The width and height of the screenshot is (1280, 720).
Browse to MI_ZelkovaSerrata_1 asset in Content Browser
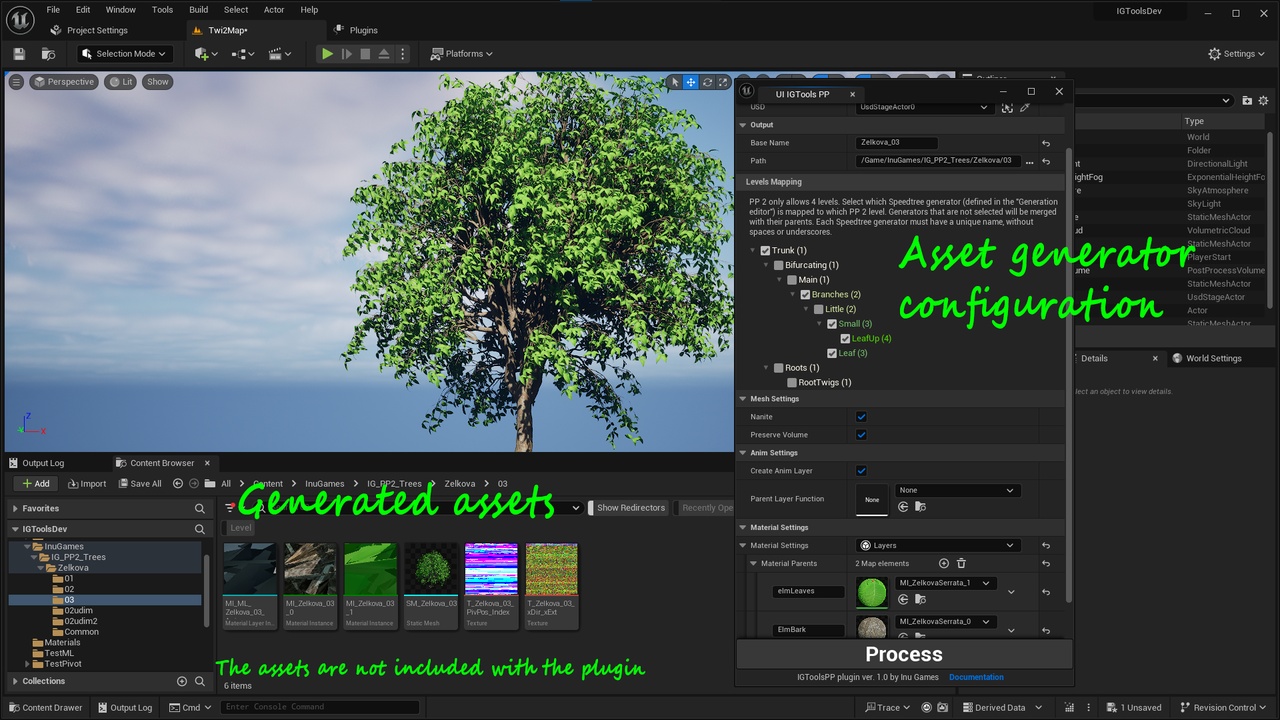(921, 600)
